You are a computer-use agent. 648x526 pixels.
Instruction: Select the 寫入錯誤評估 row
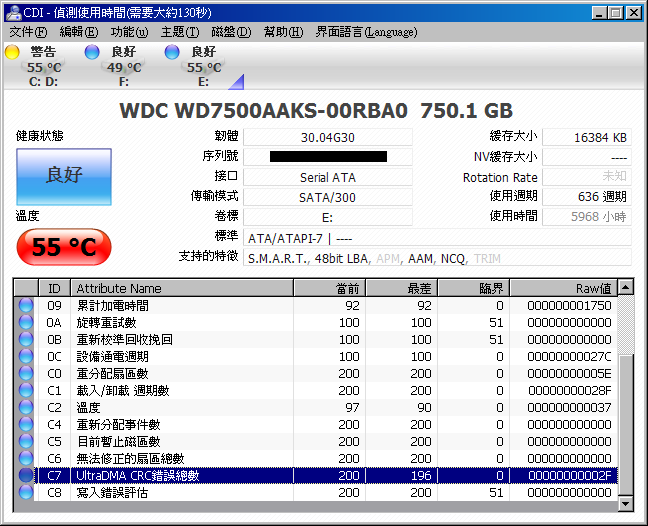click(x=316, y=492)
